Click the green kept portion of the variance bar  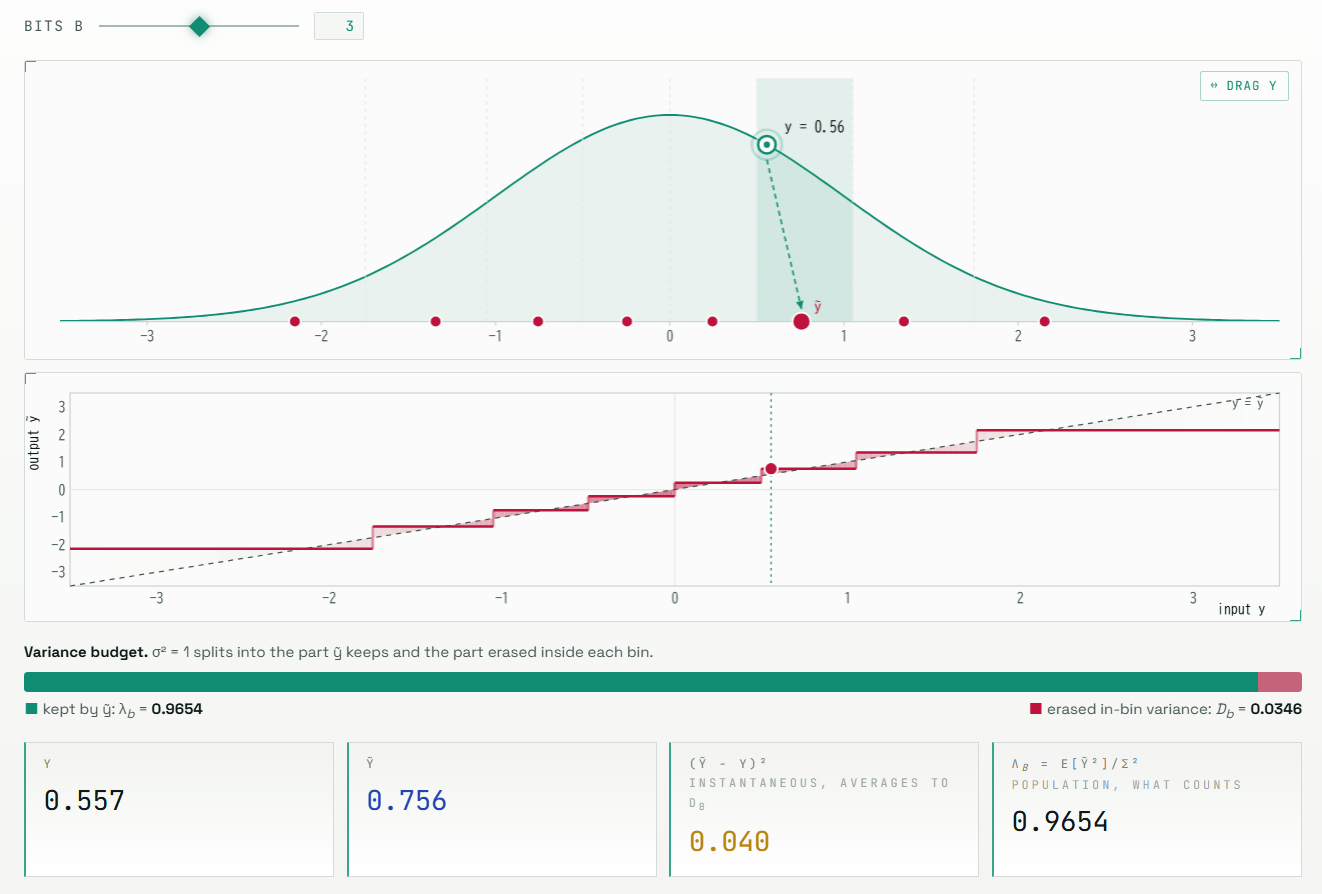pyautogui.click(x=640, y=682)
